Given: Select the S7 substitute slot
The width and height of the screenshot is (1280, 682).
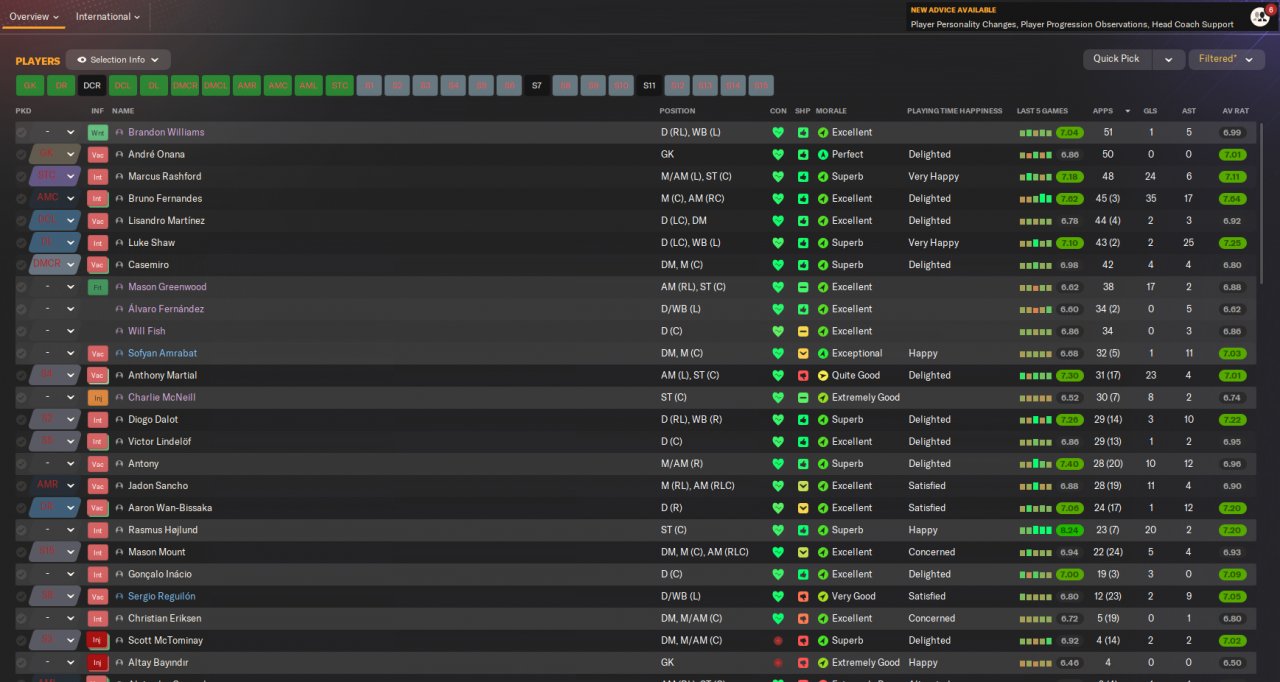Looking at the screenshot, I should [x=537, y=86].
